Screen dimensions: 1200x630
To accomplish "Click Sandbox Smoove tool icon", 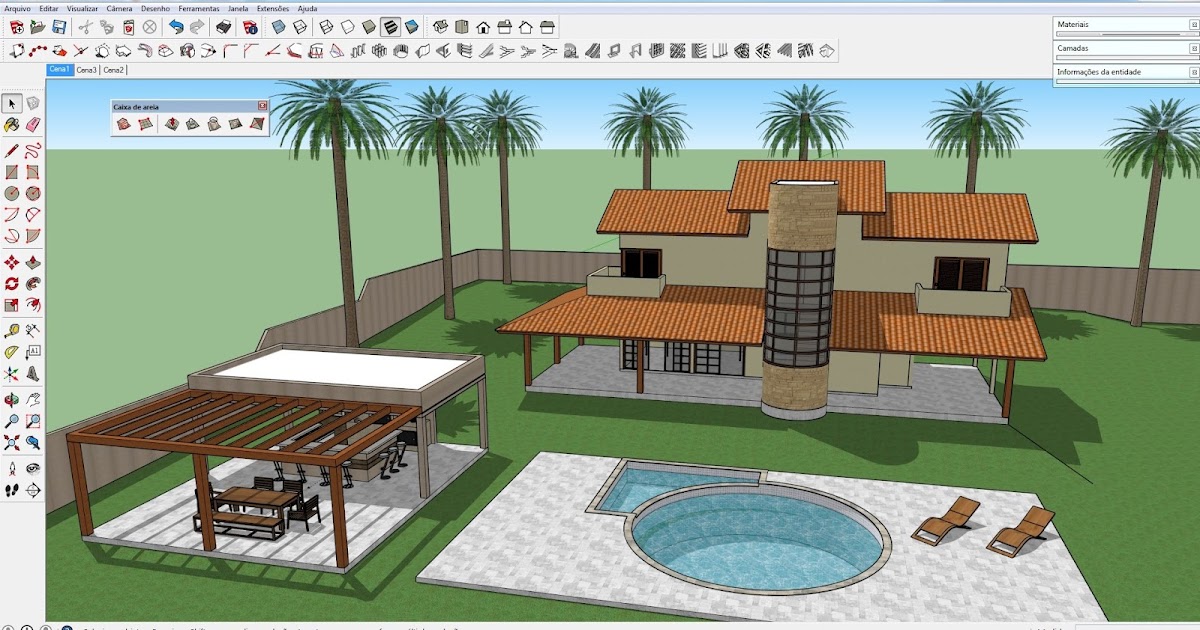I will 171,124.
